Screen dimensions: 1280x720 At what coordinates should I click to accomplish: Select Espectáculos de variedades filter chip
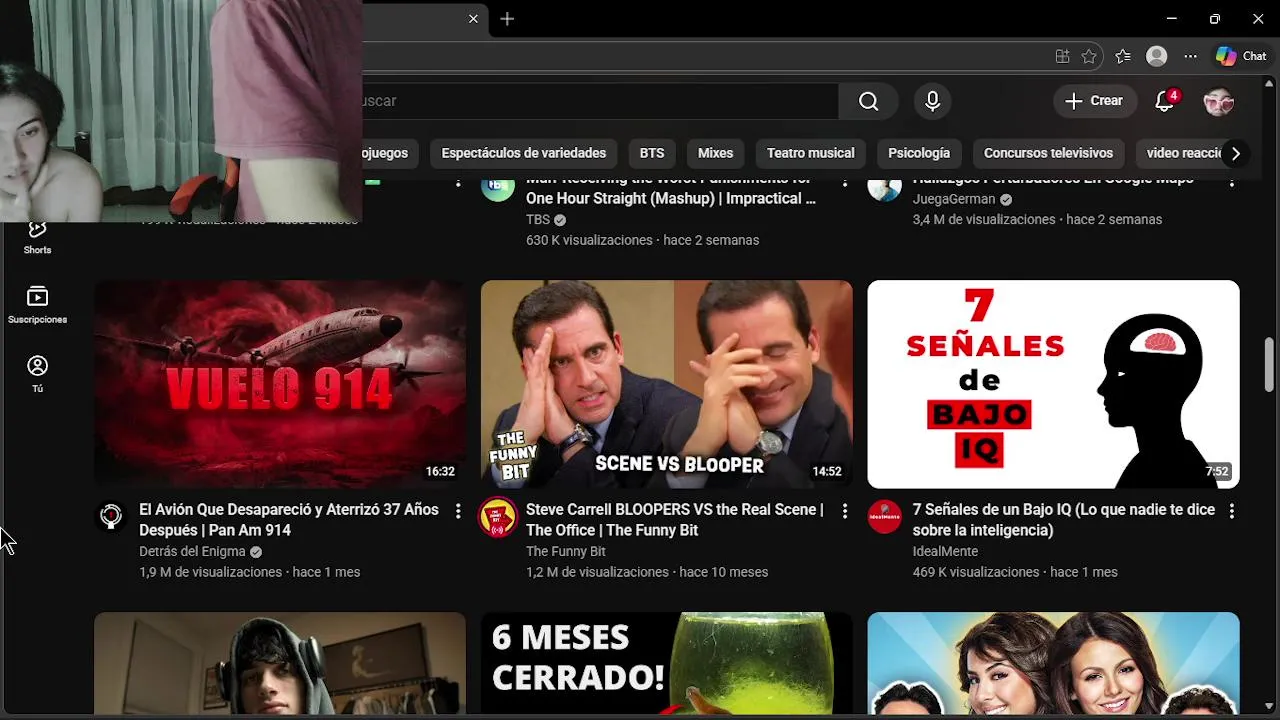click(x=524, y=153)
